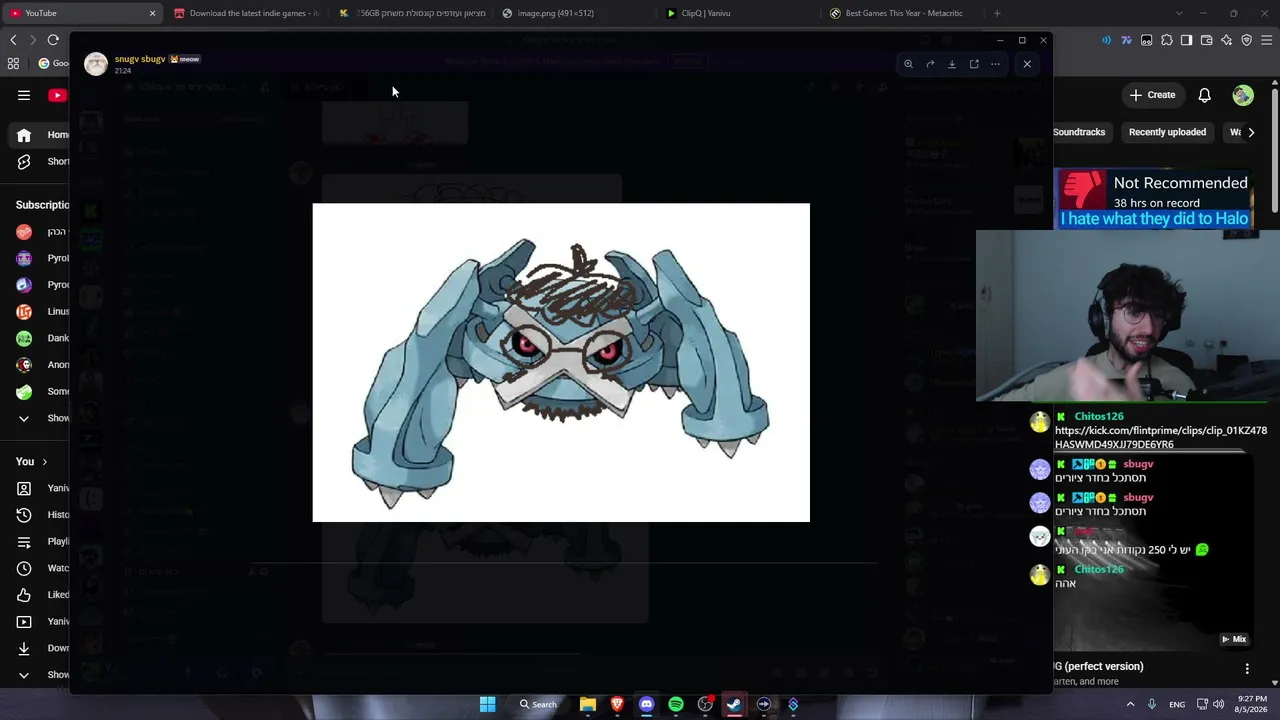
Task: Switch to the YouTube browser tab
Action: pos(80,13)
